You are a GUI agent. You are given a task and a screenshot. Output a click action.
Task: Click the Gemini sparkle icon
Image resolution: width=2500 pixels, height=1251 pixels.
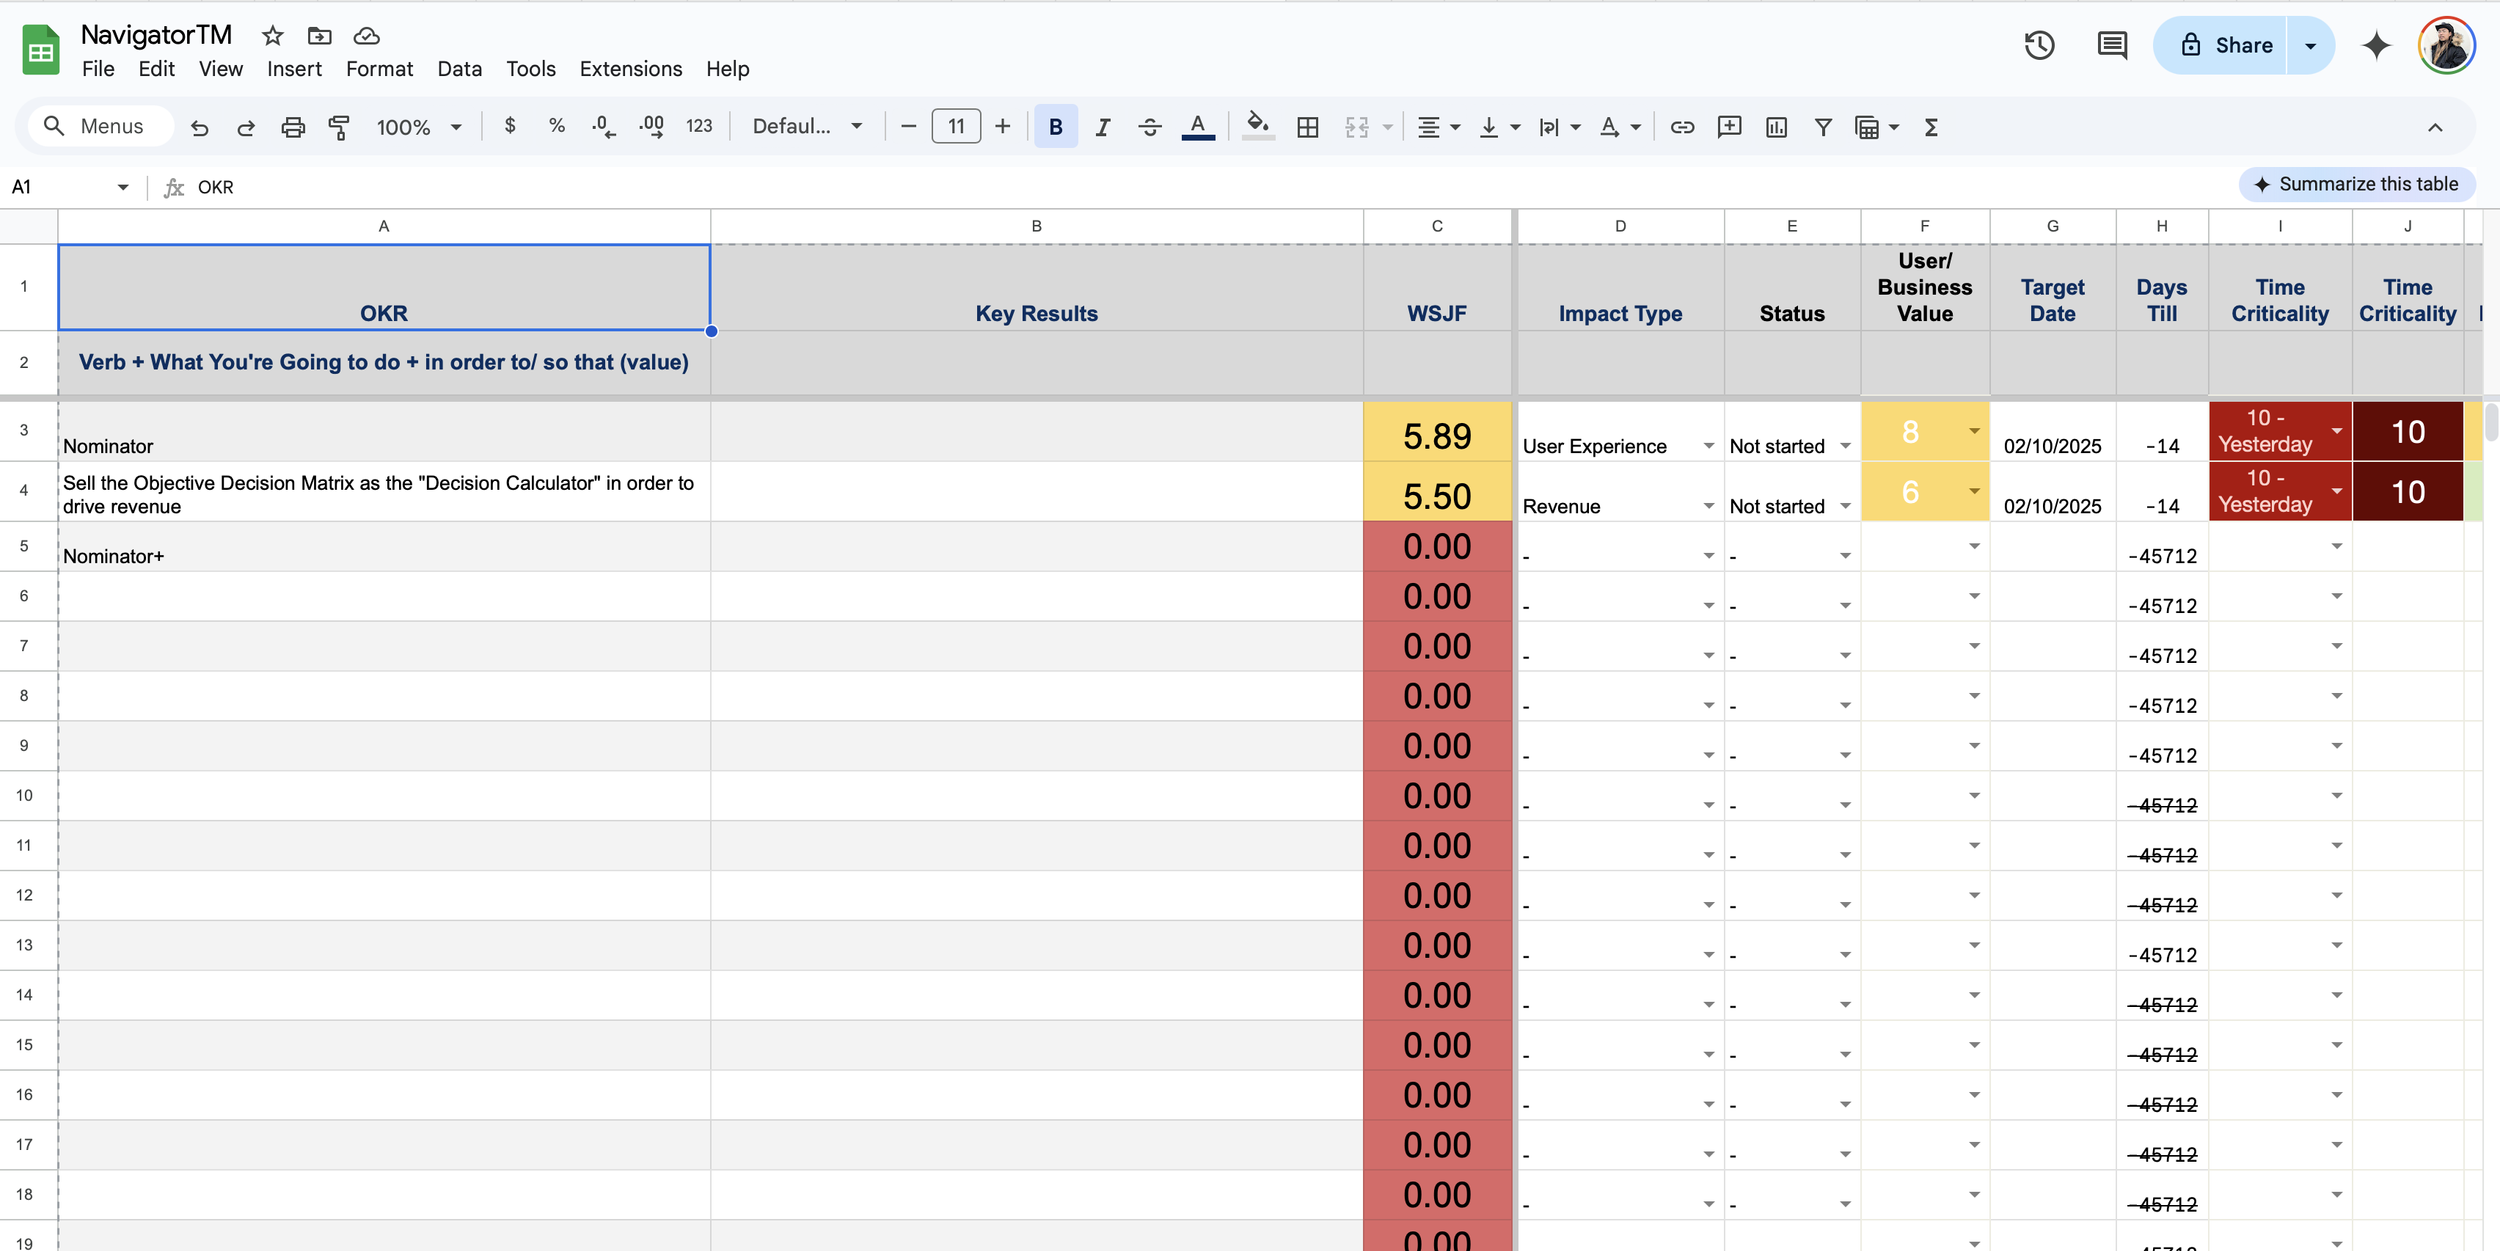click(x=2376, y=45)
